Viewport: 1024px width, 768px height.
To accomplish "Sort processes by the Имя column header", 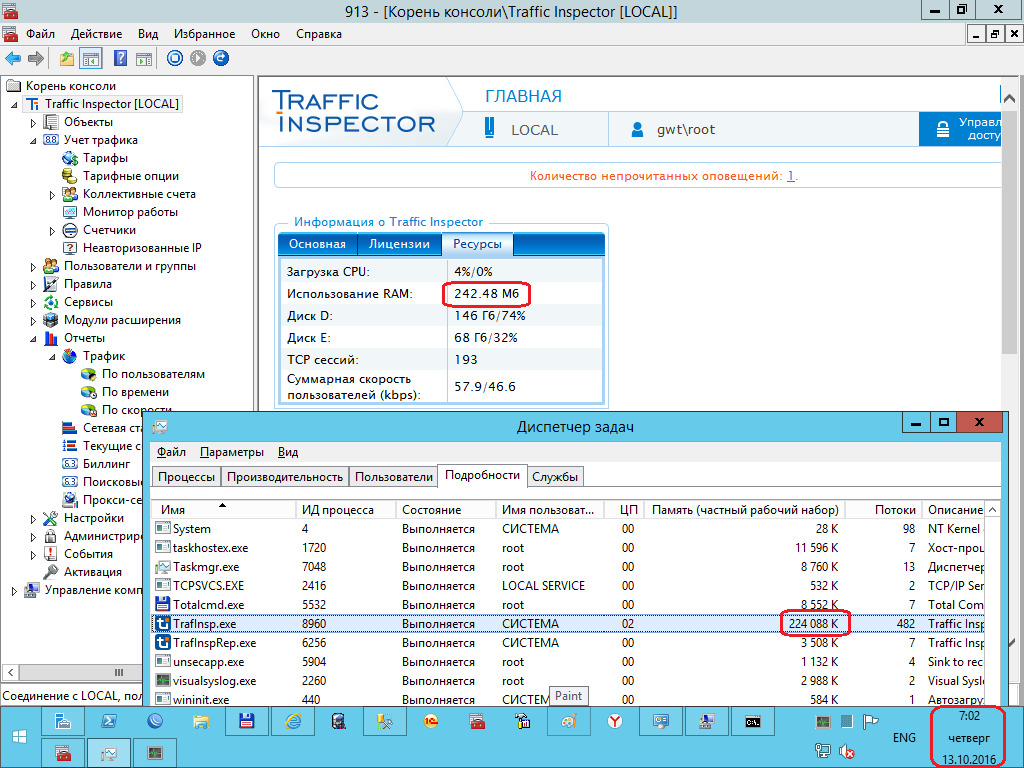I will [224, 510].
